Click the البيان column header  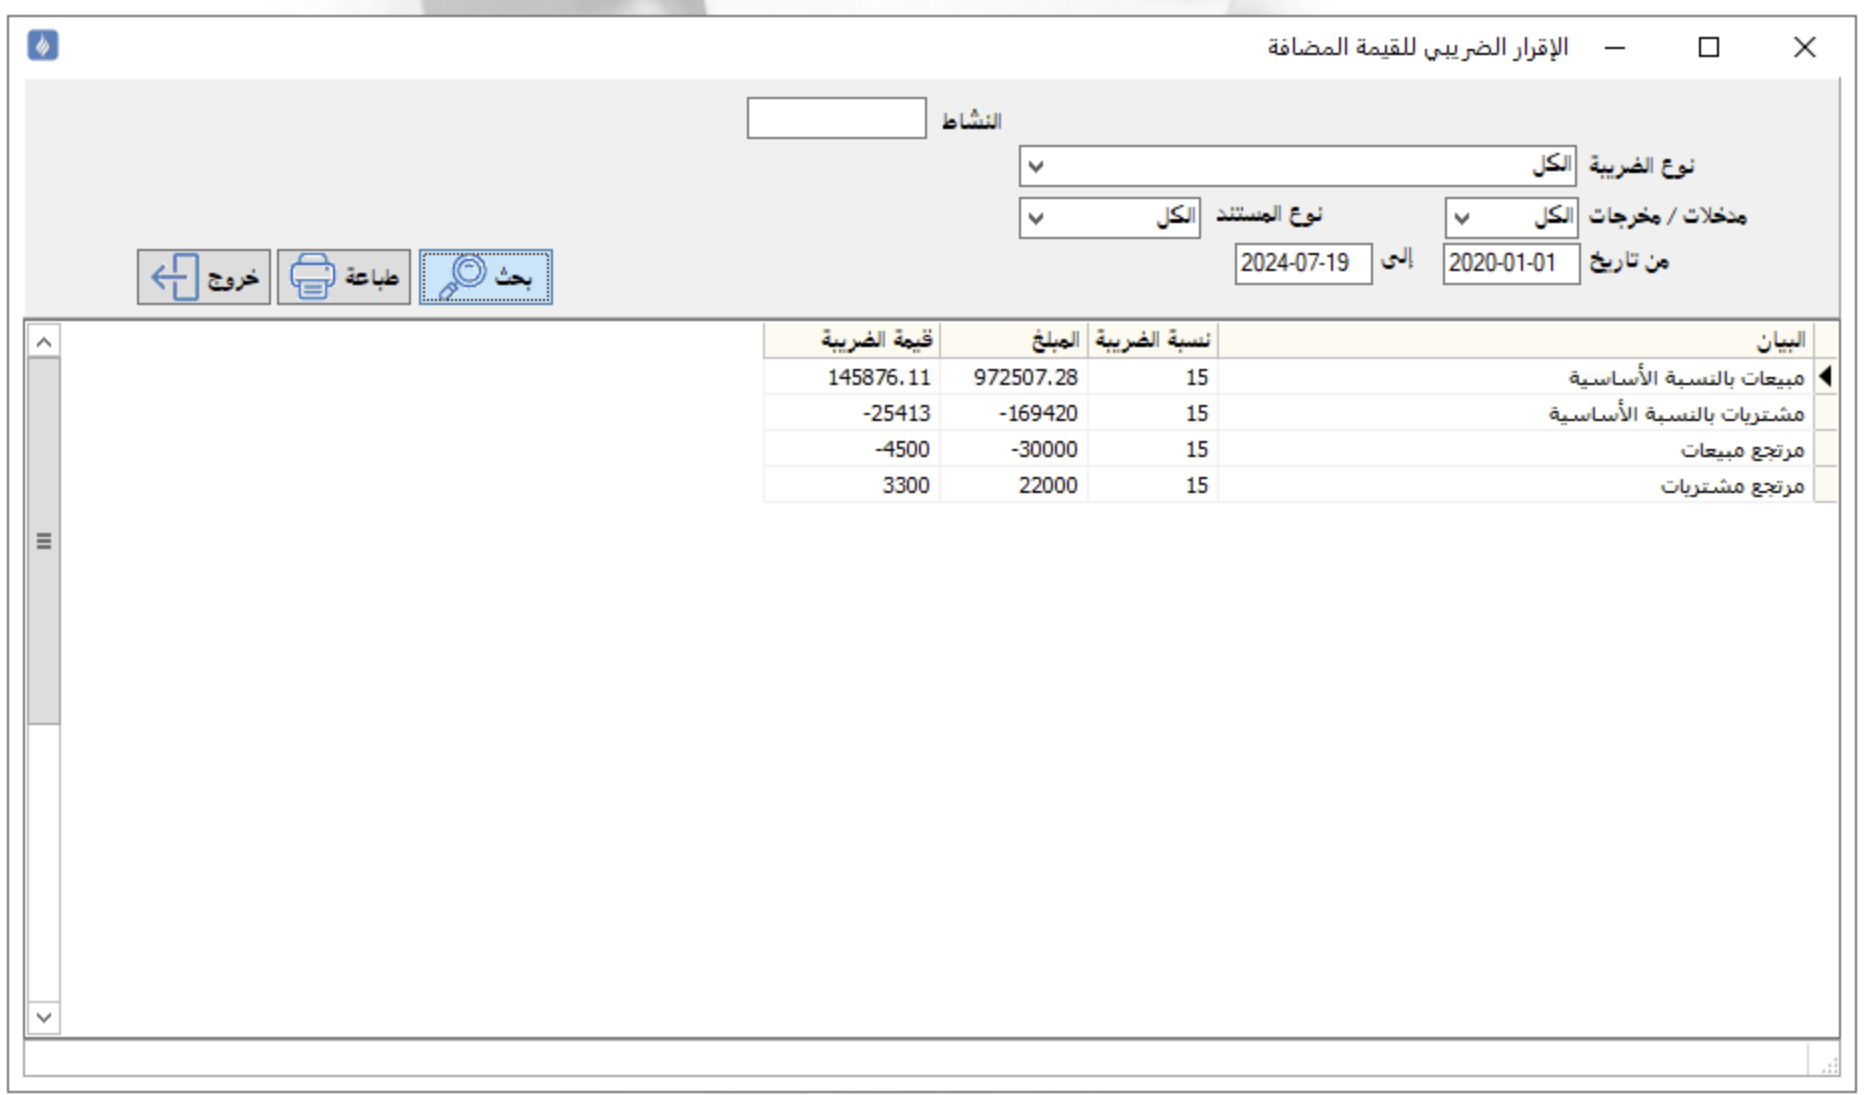[1514, 341]
